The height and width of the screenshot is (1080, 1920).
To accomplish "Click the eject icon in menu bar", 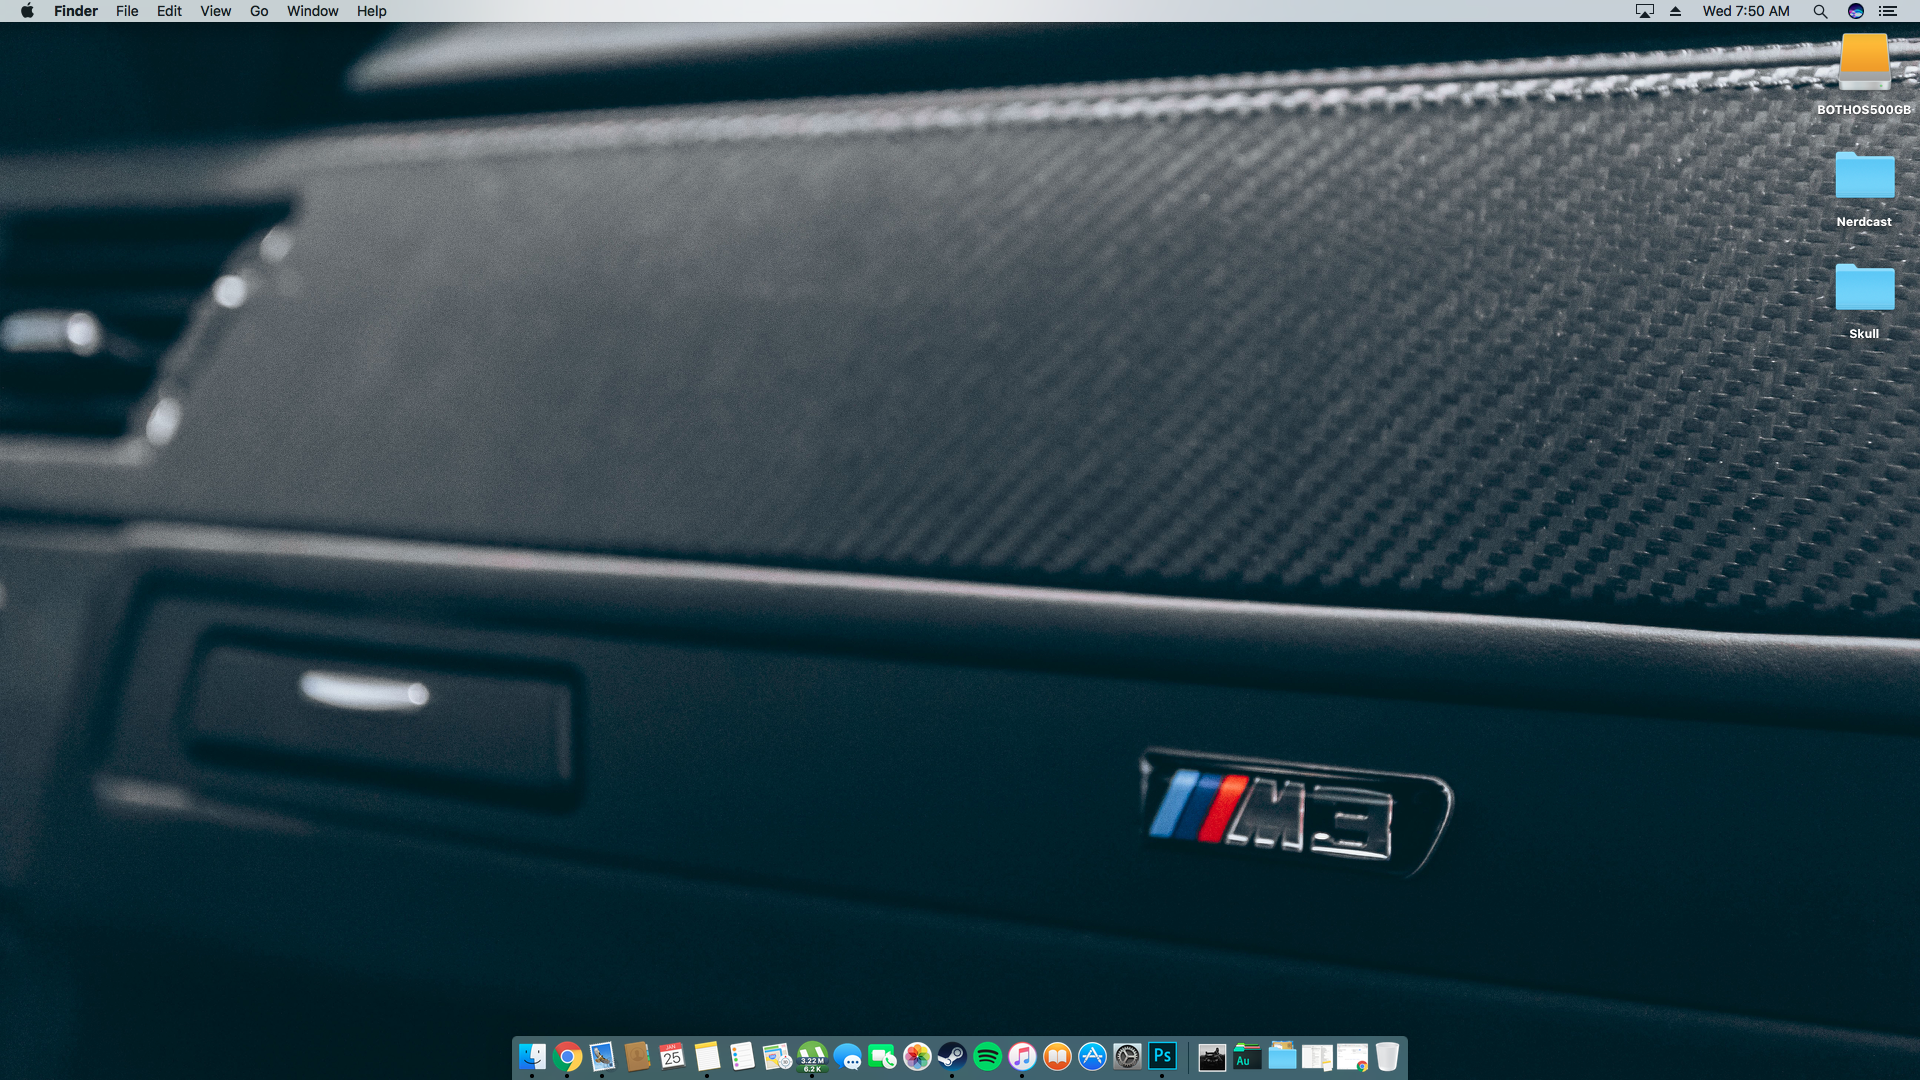I will [x=1675, y=11].
